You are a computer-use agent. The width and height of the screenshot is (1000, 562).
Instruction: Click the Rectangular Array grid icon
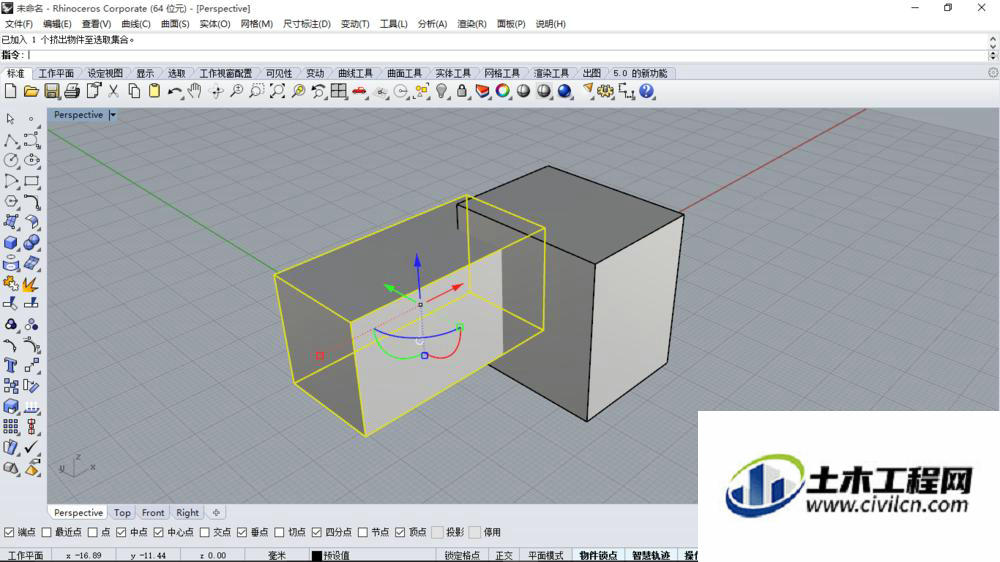[11, 427]
